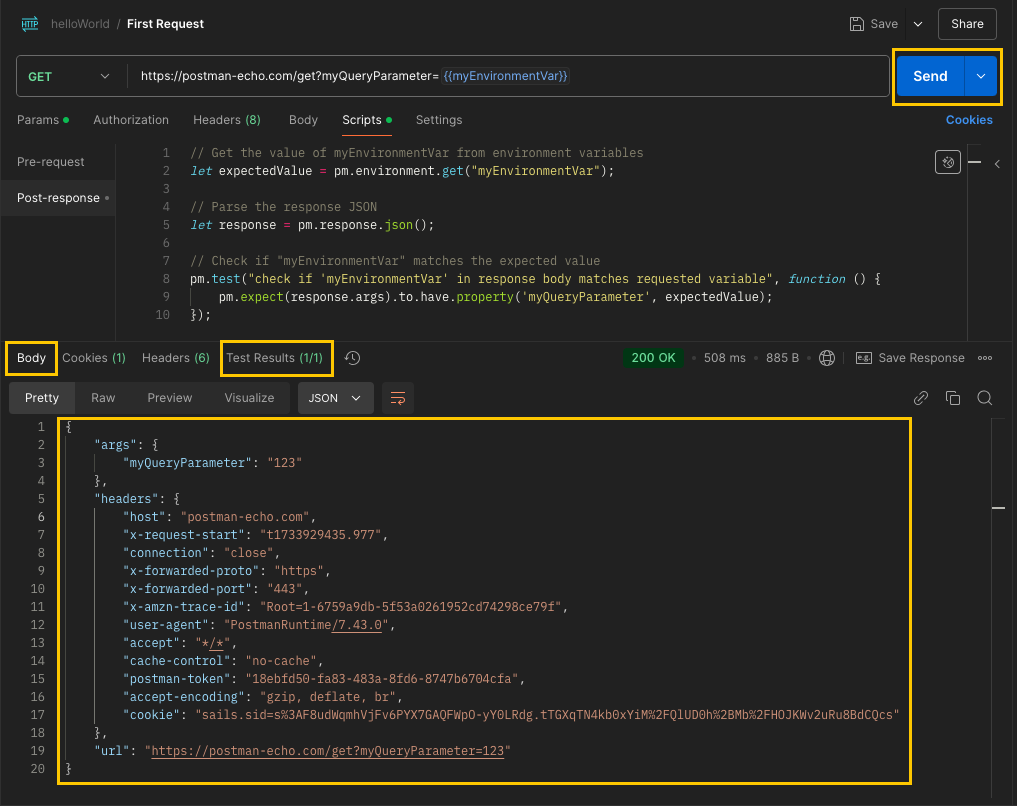Viewport: 1017px width, 806px height.
Task: Switch to Raw response view
Action: [103, 397]
